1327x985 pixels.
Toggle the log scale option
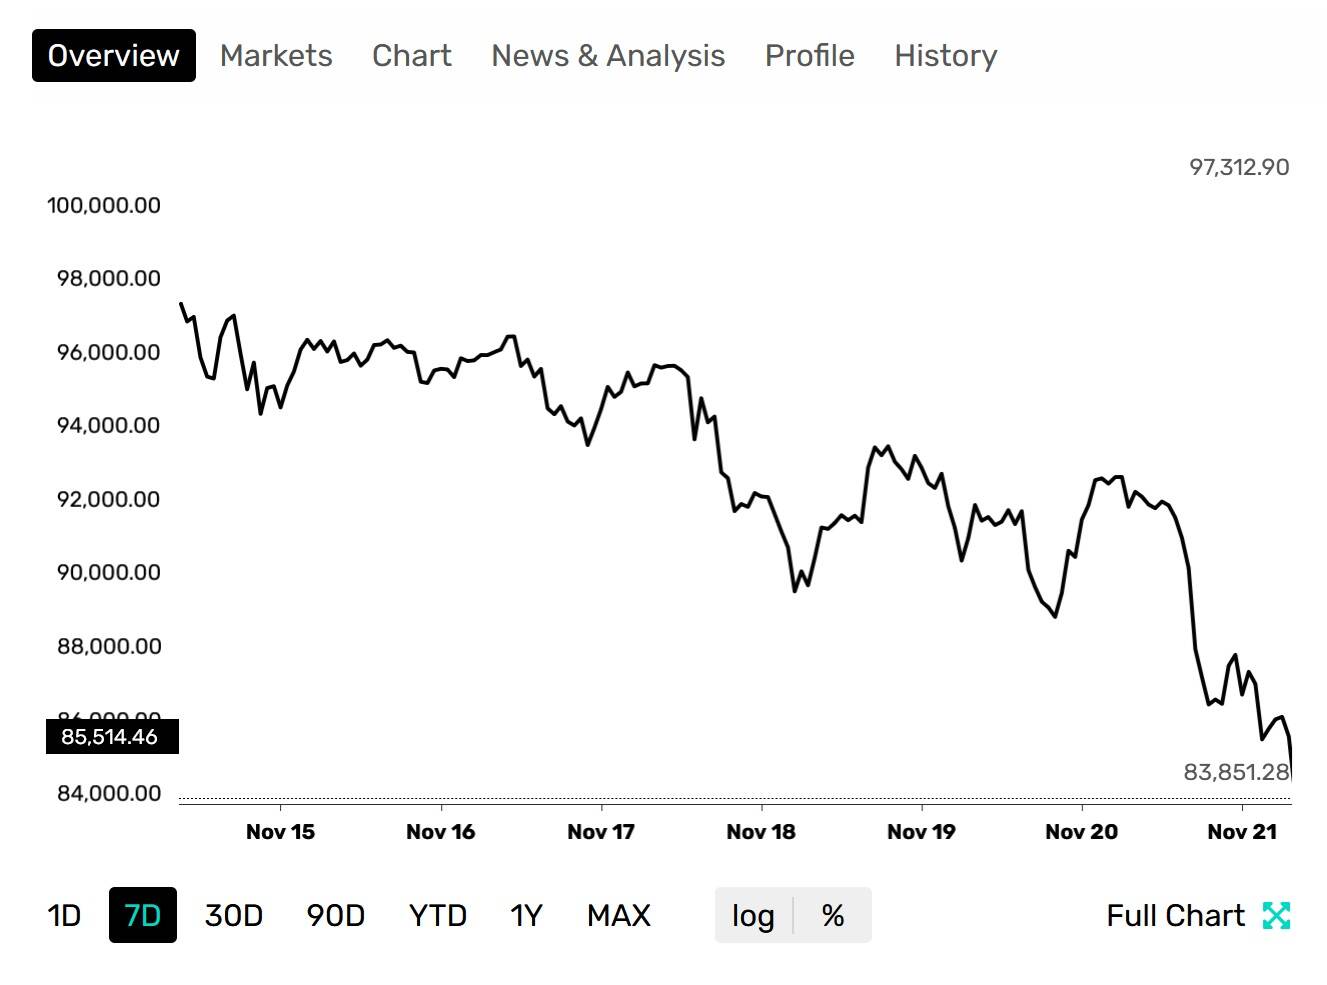point(753,915)
